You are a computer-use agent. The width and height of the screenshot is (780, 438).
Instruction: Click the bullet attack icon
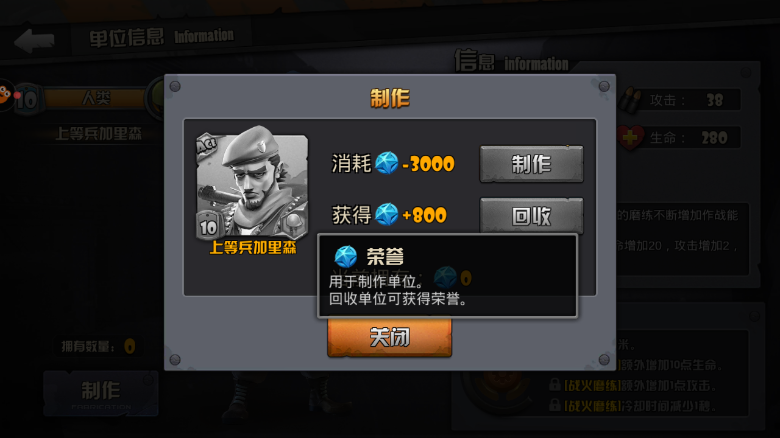tap(631, 100)
